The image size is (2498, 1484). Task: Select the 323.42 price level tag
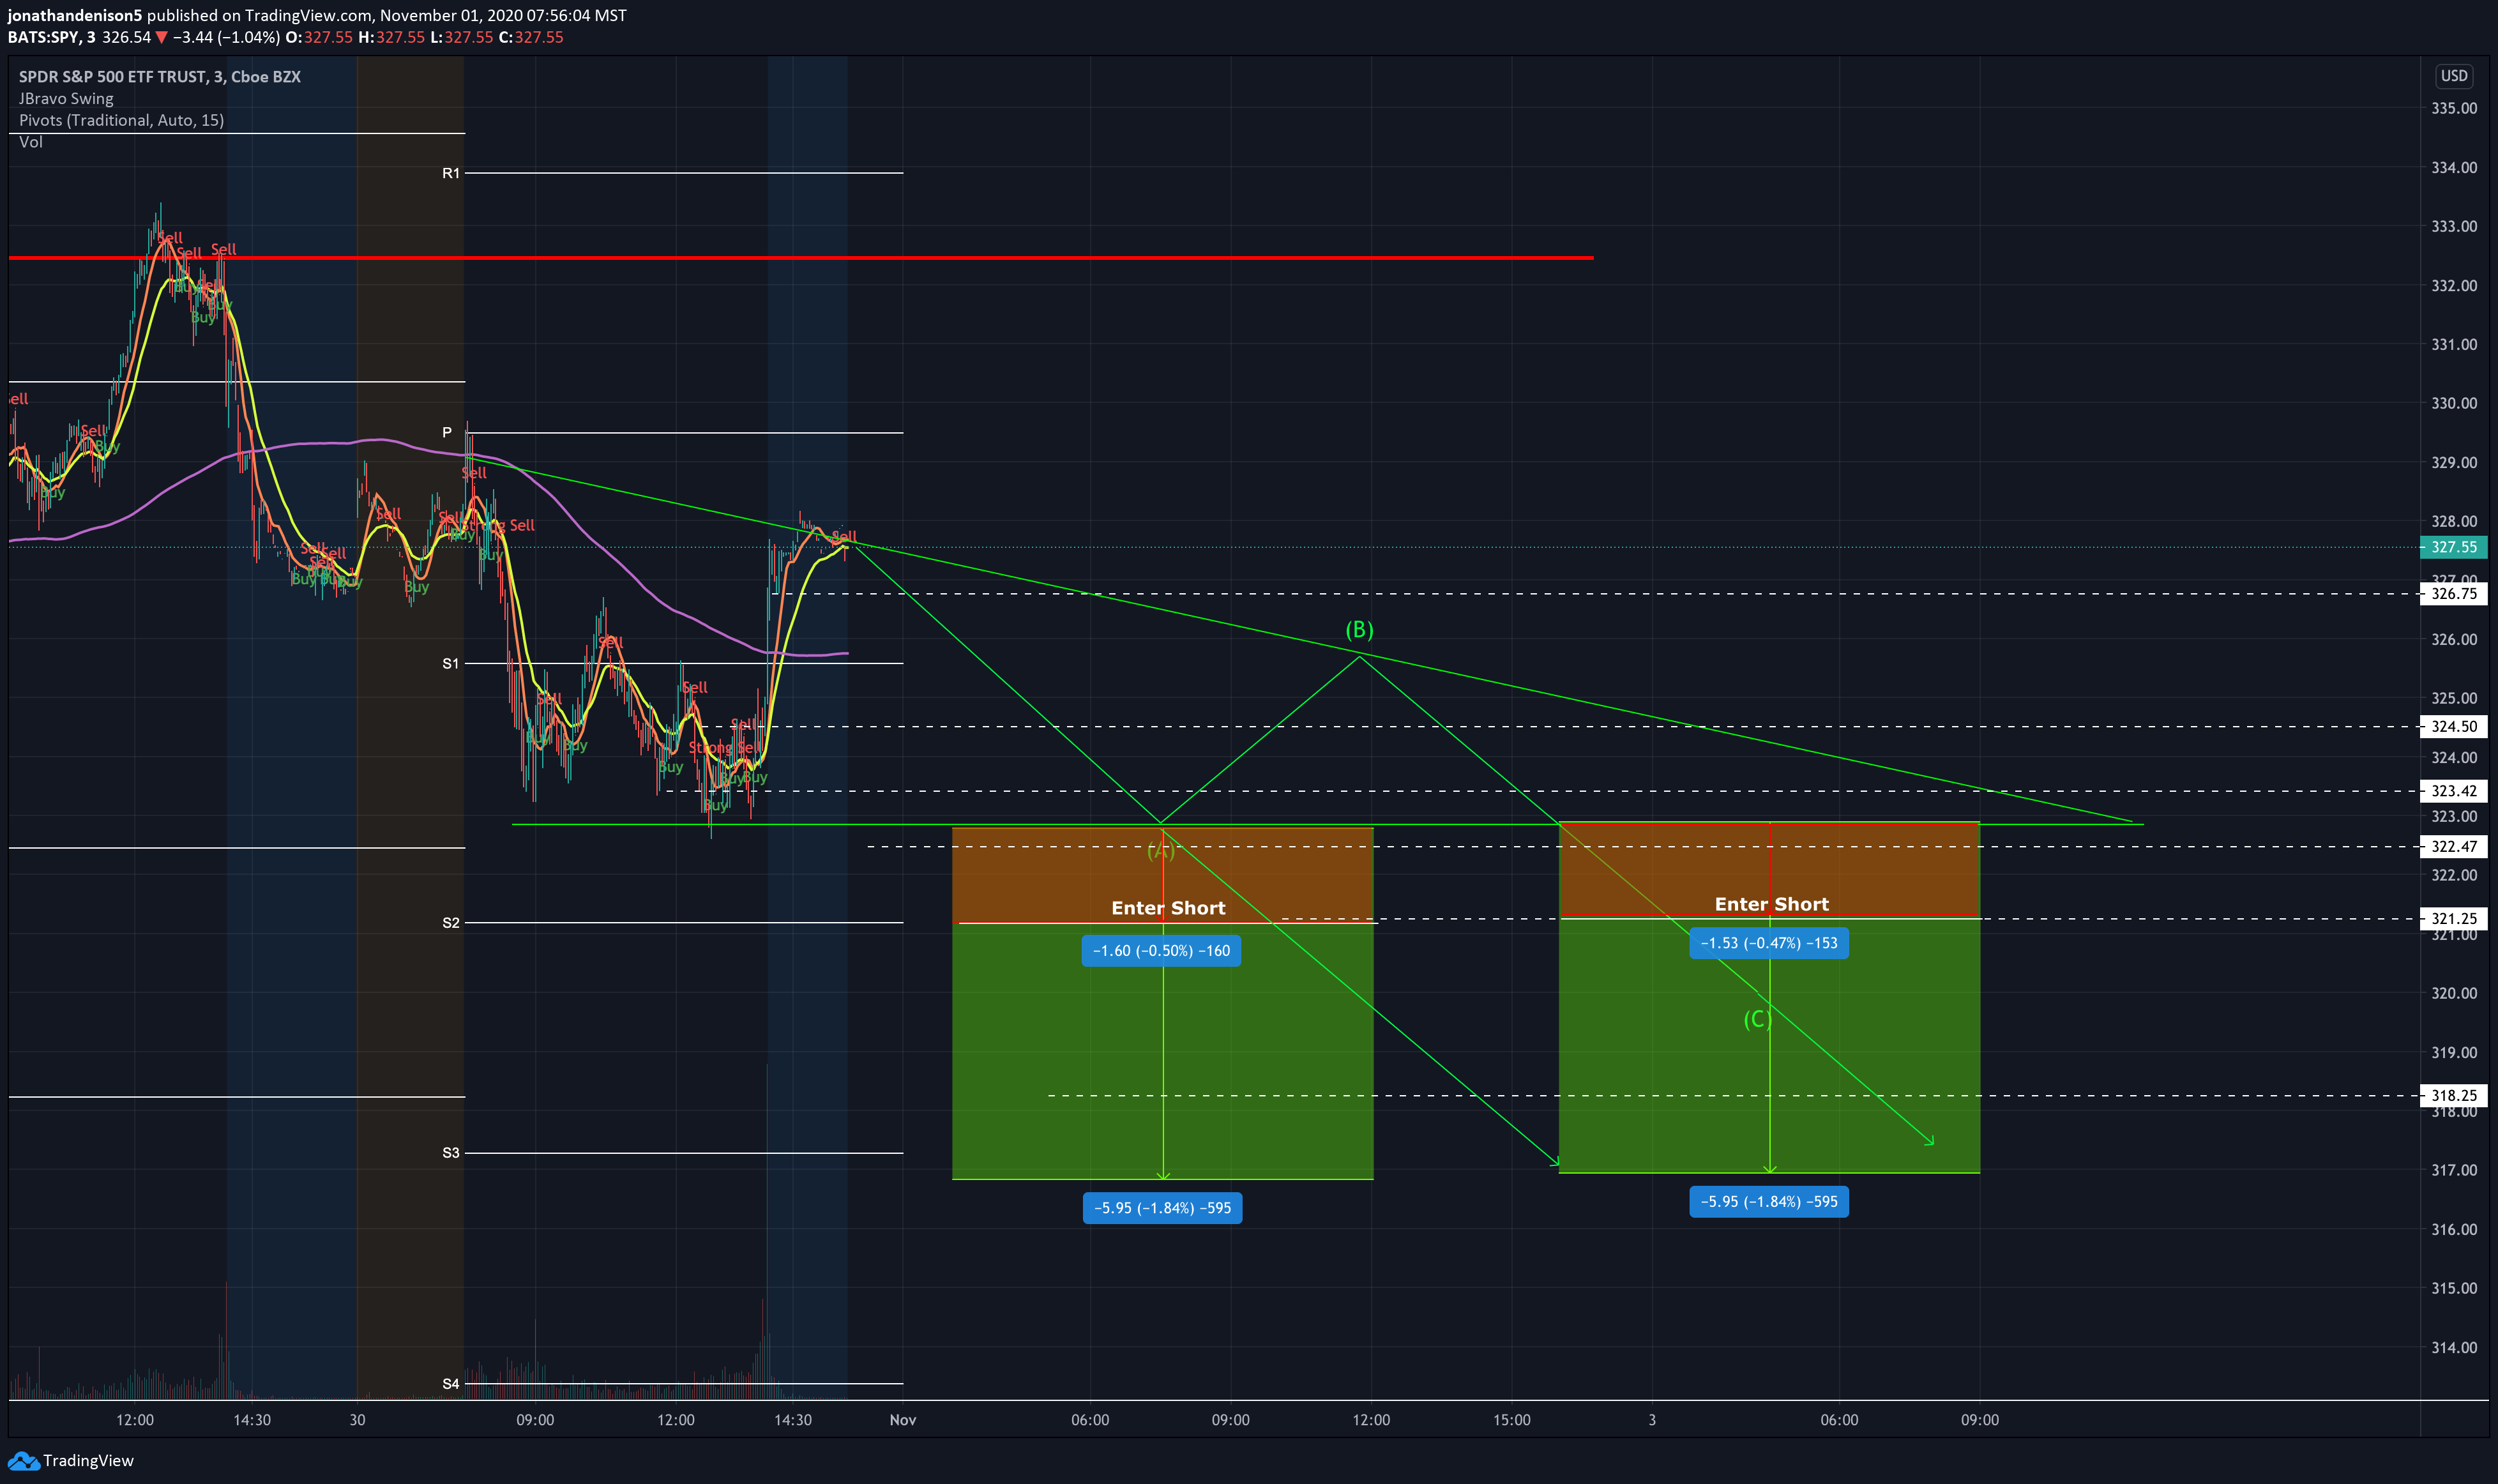point(2453,791)
